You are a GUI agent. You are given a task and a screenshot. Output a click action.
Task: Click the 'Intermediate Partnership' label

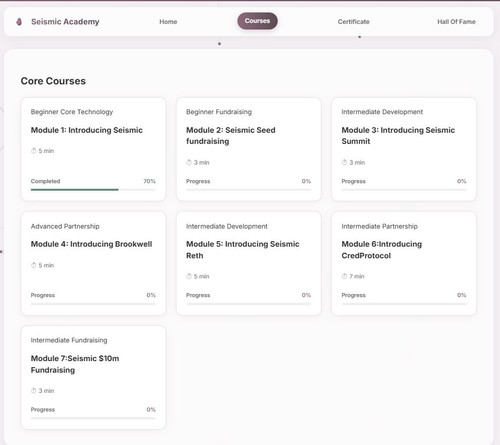379,226
